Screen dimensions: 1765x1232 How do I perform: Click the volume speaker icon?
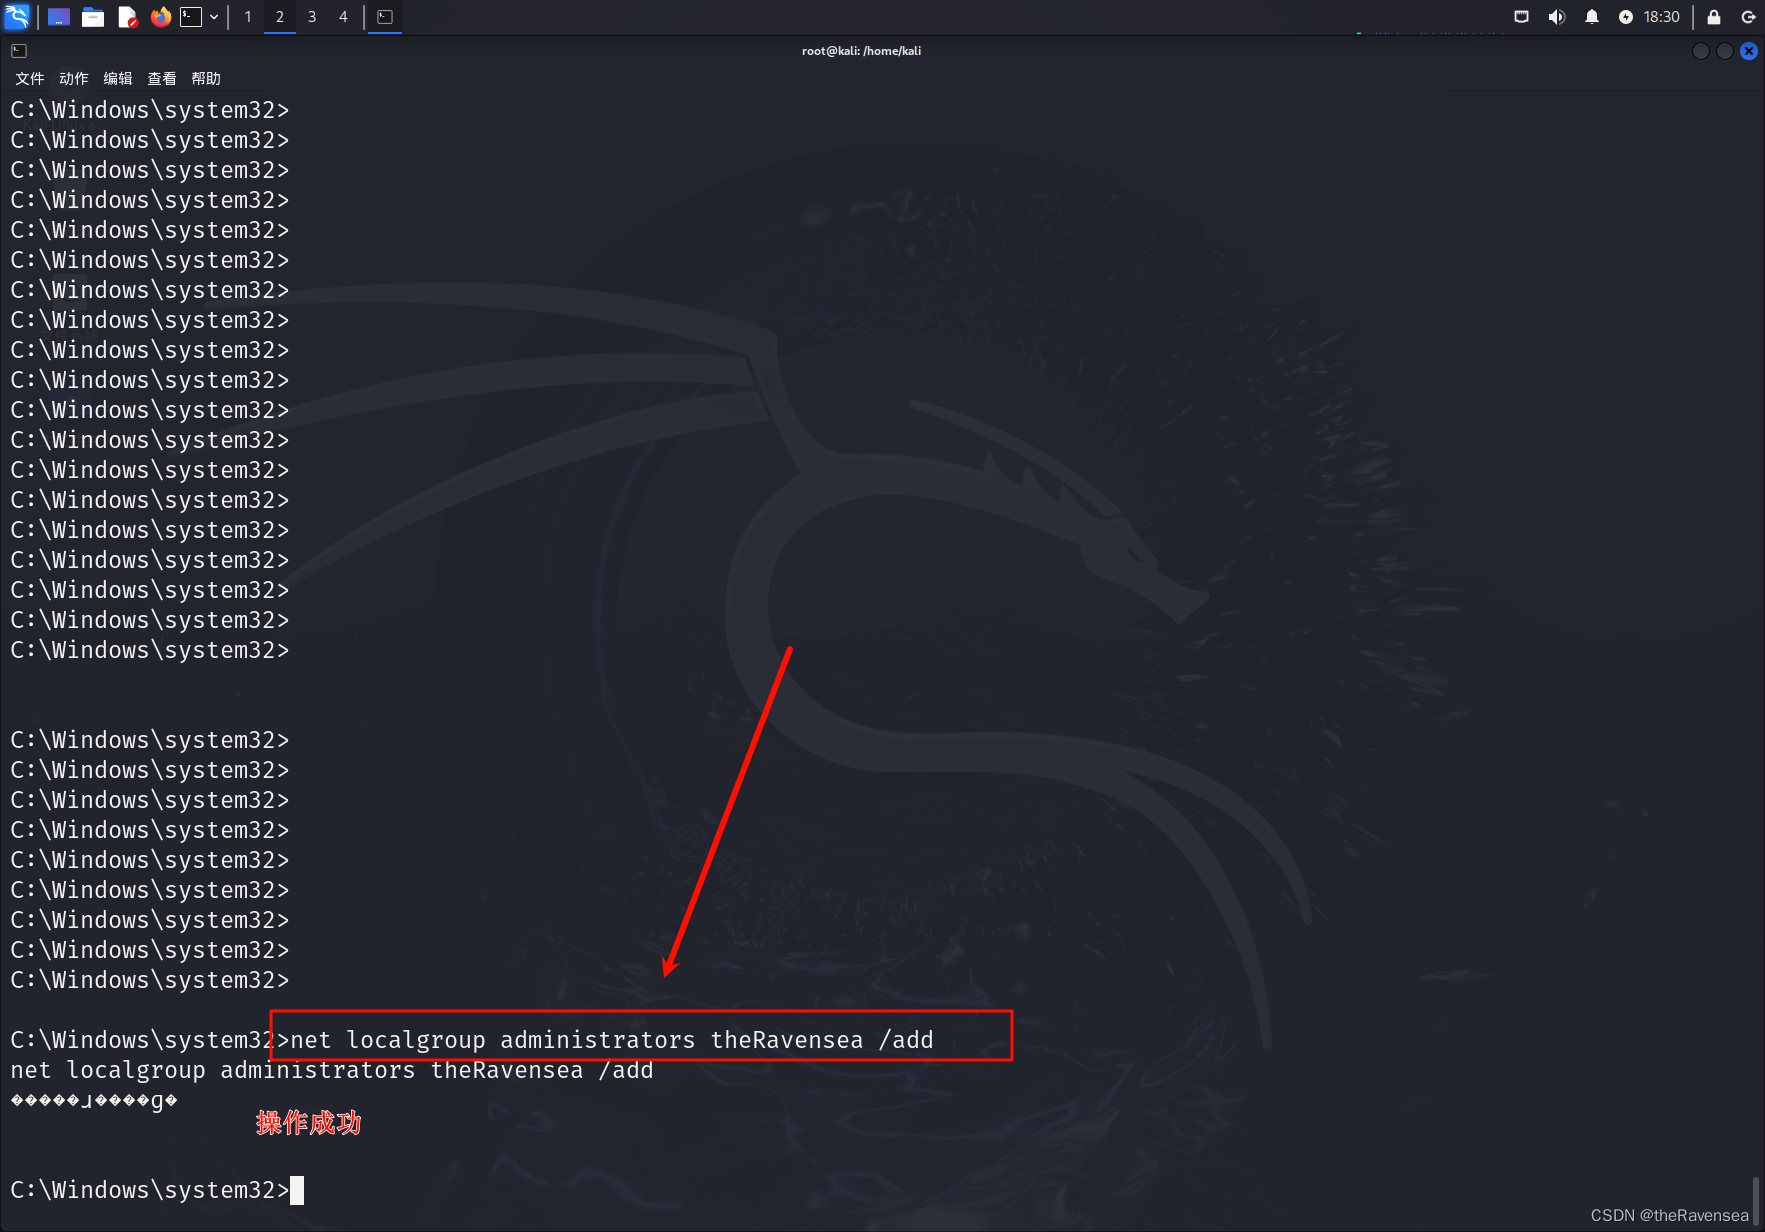coord(1557,17)
